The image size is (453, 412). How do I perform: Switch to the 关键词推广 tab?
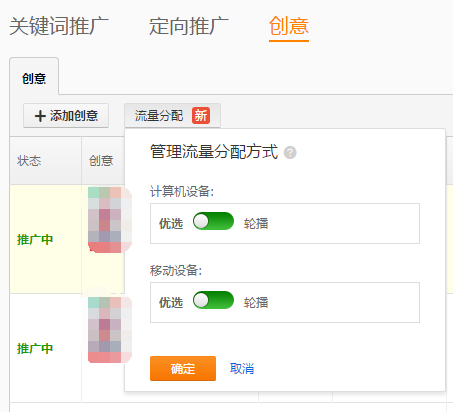coord(59,26)
